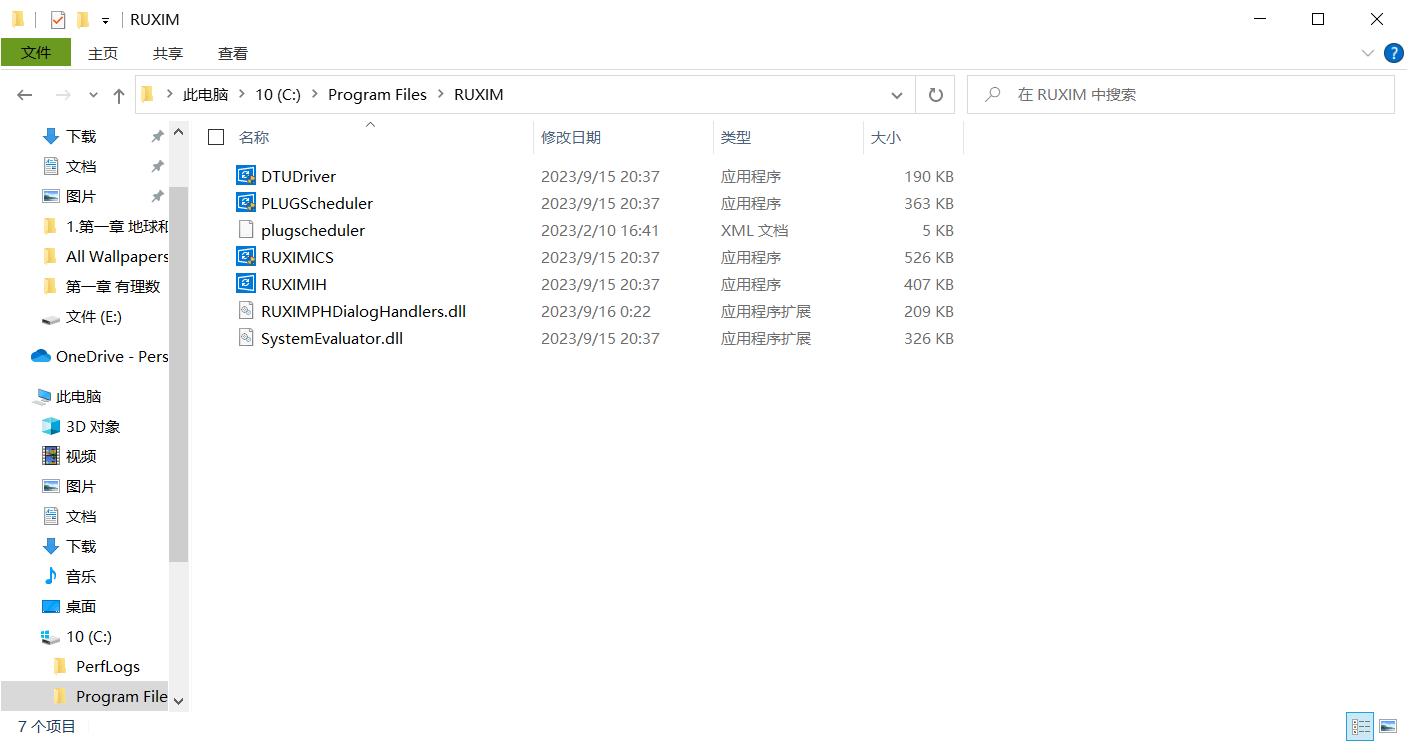Click the navigation pane scroll down arrow

tap(178, 700)
